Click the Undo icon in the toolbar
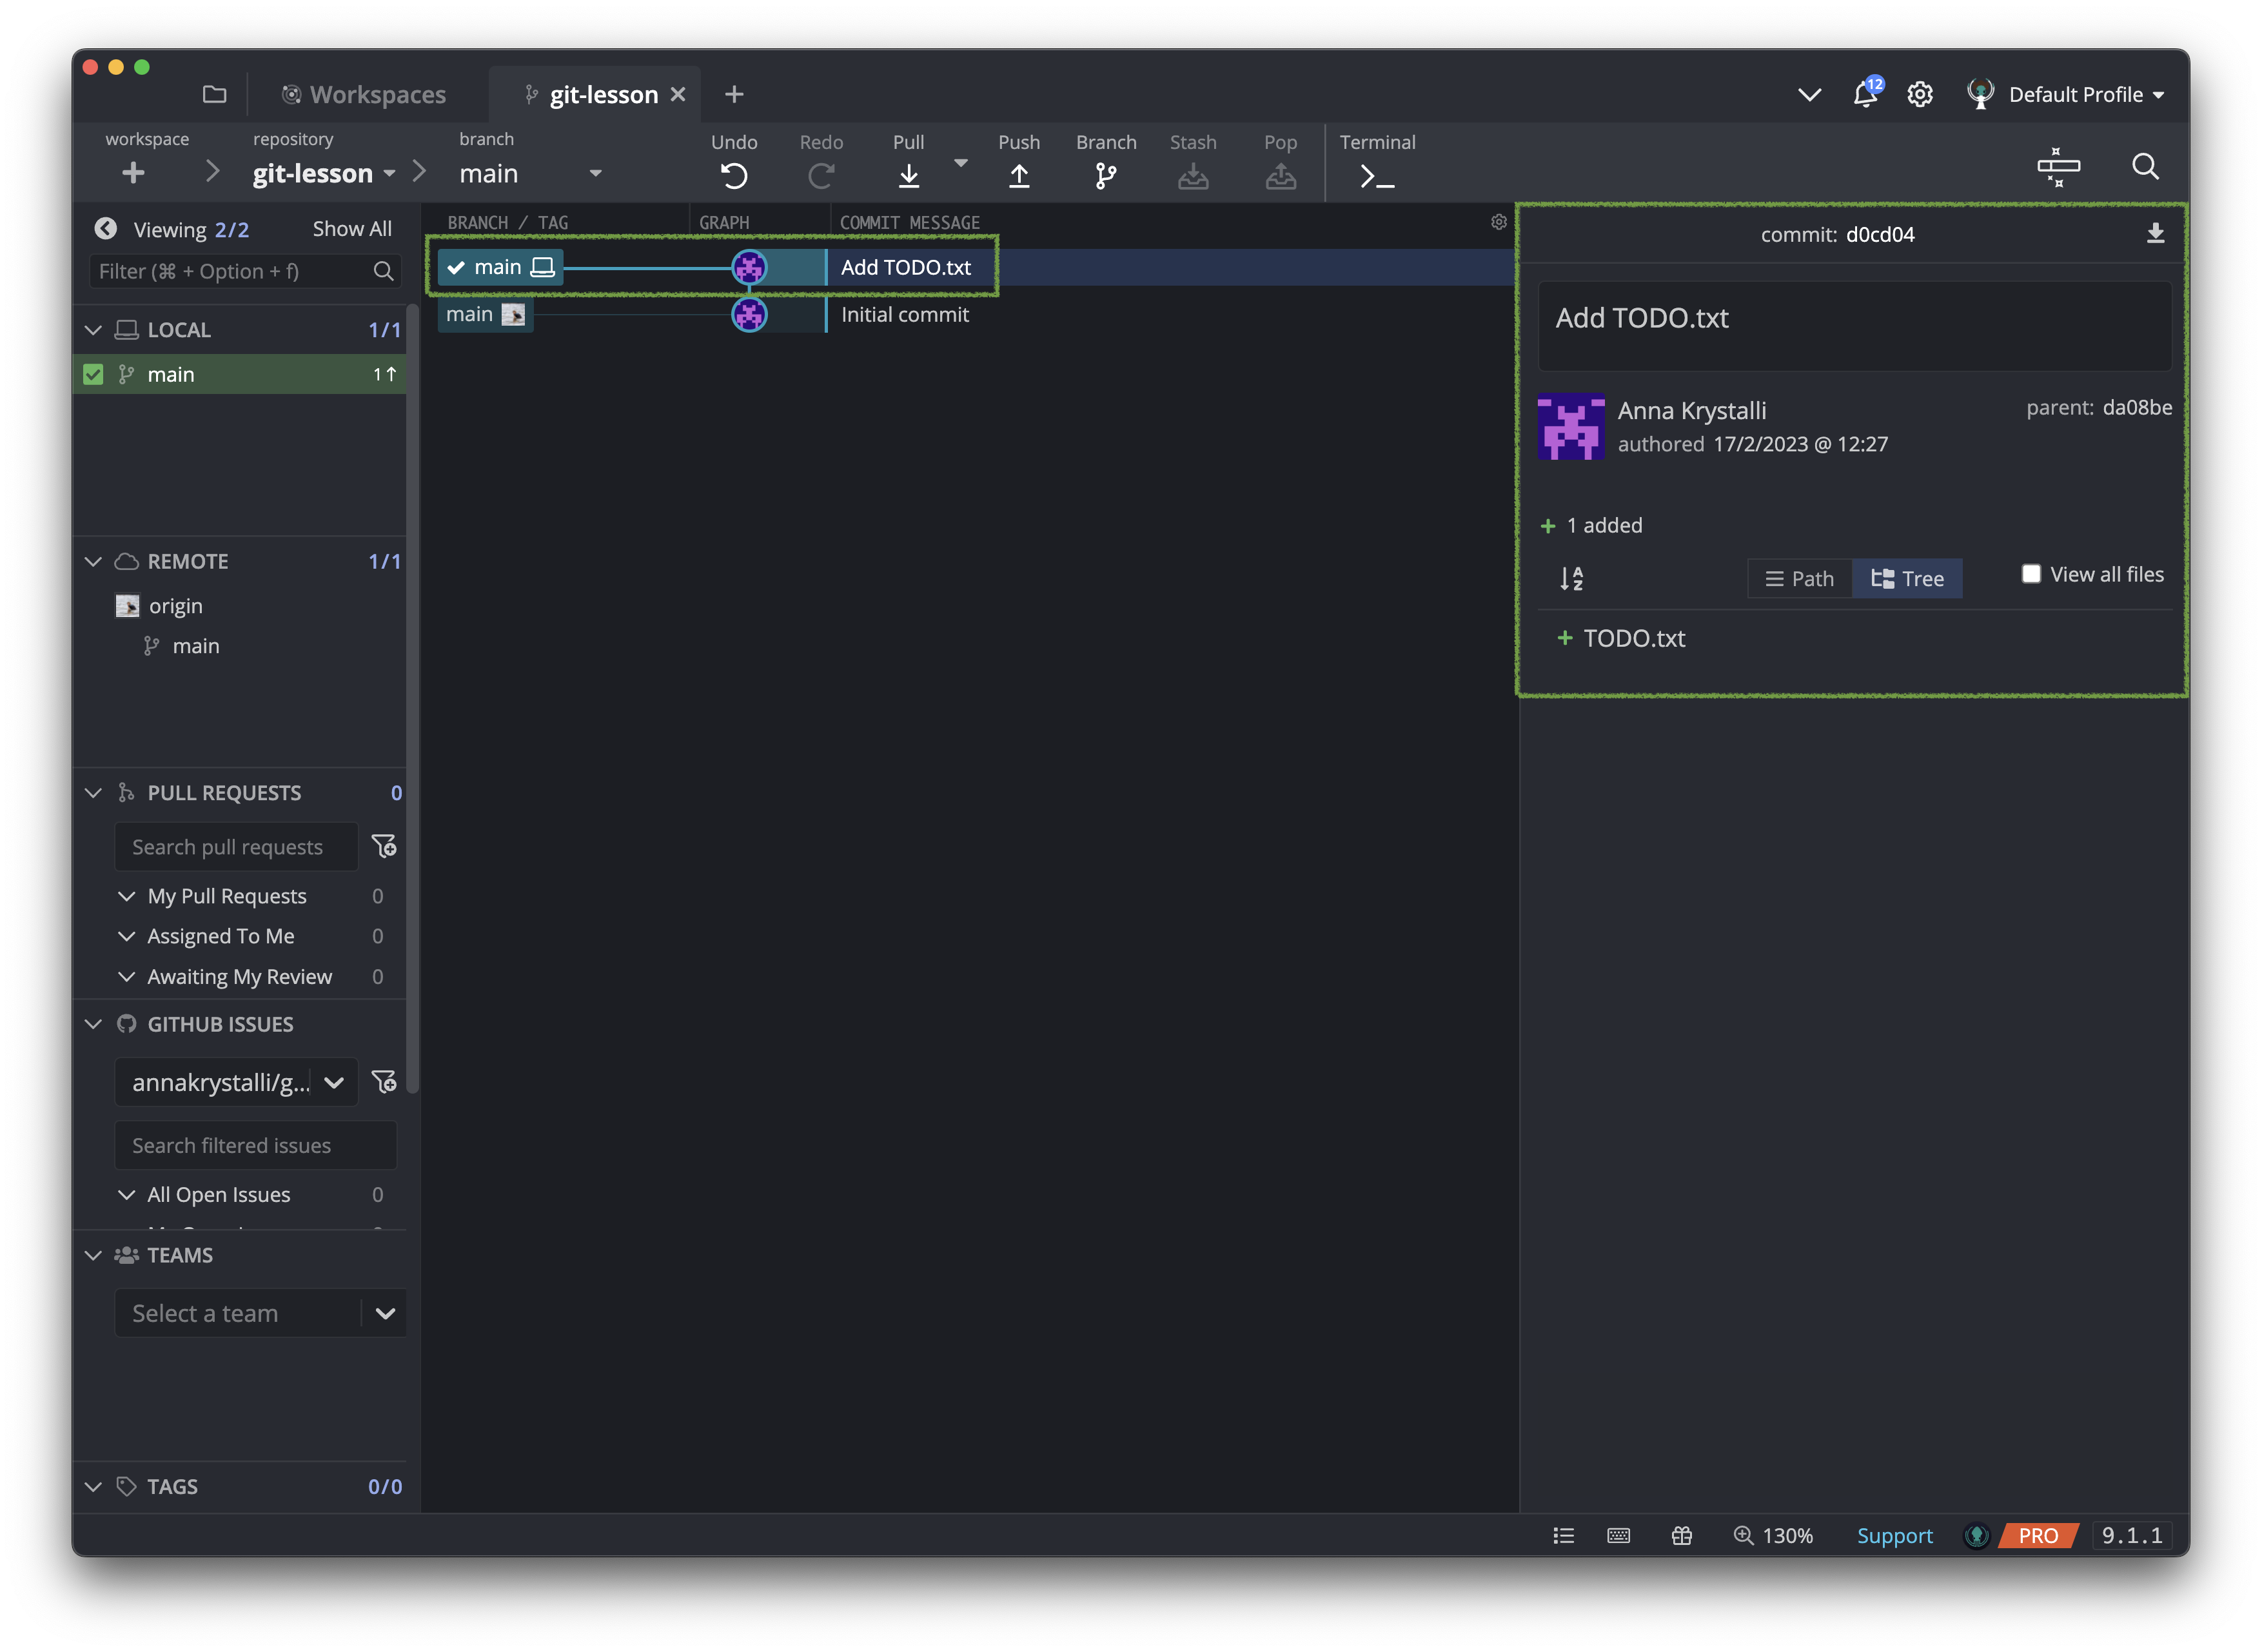This screenshot has height=1652, width=2262. click(x=733, y=176)
